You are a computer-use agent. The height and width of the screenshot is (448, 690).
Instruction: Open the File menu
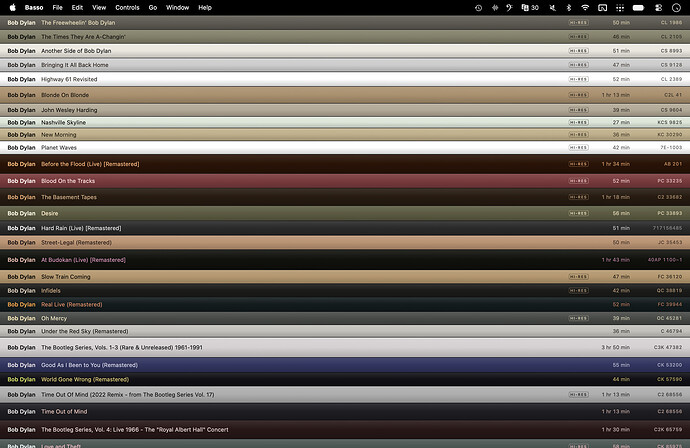[57, 7]
